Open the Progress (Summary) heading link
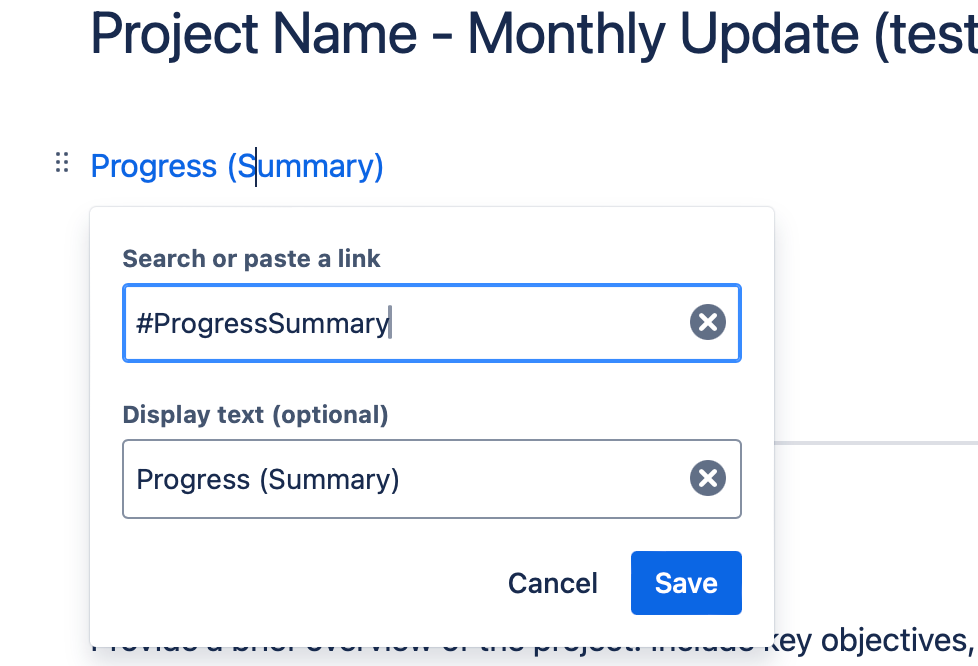 (x=237, y=166)
